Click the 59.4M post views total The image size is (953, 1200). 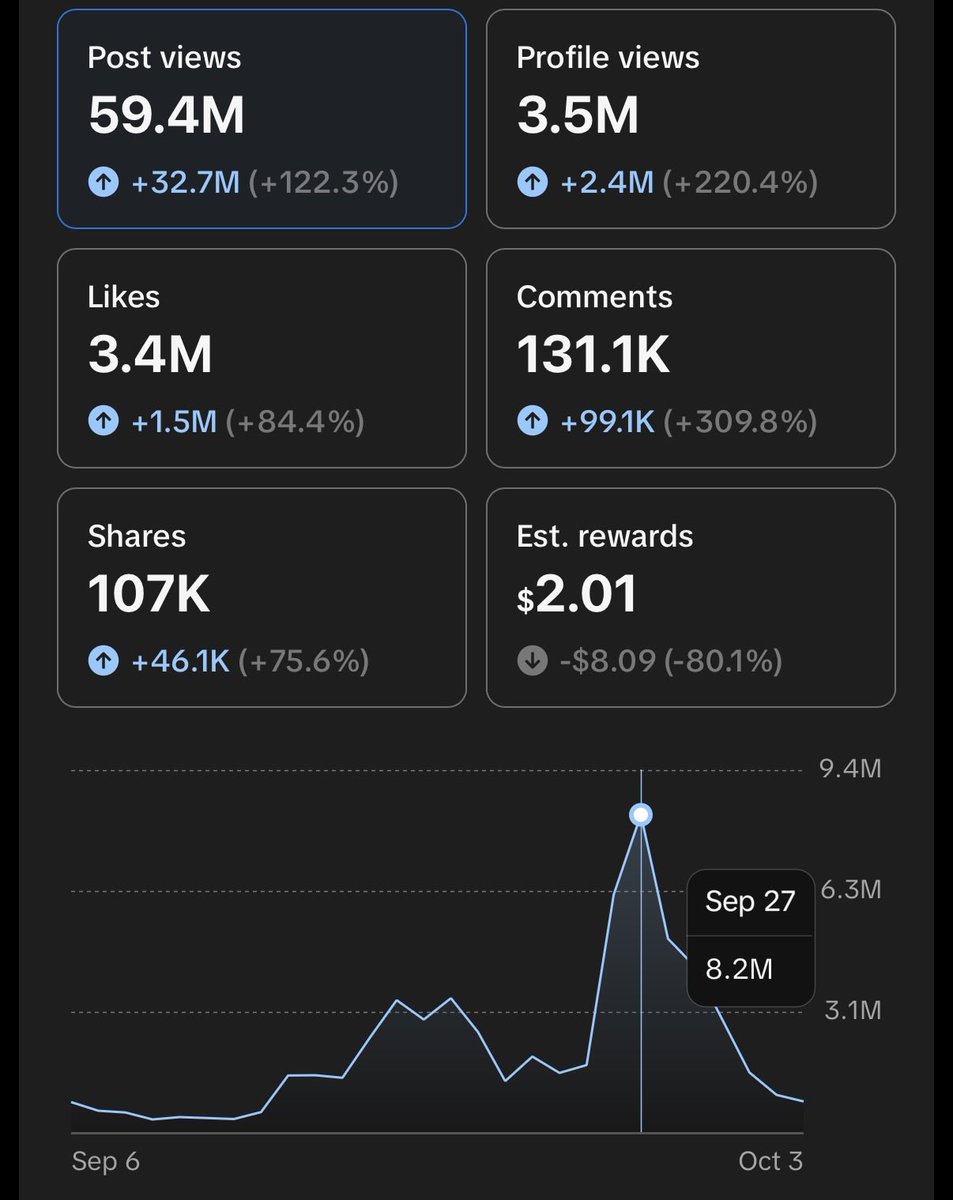(166, 116)
